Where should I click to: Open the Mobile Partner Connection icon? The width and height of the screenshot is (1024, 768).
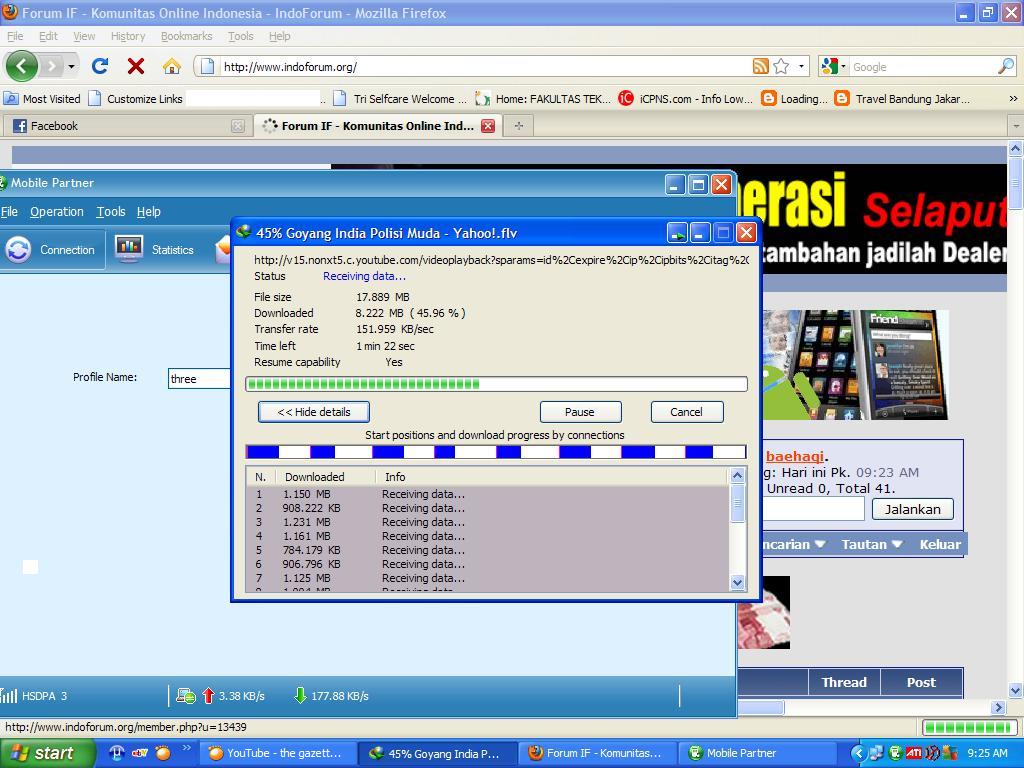pos(18,249)
